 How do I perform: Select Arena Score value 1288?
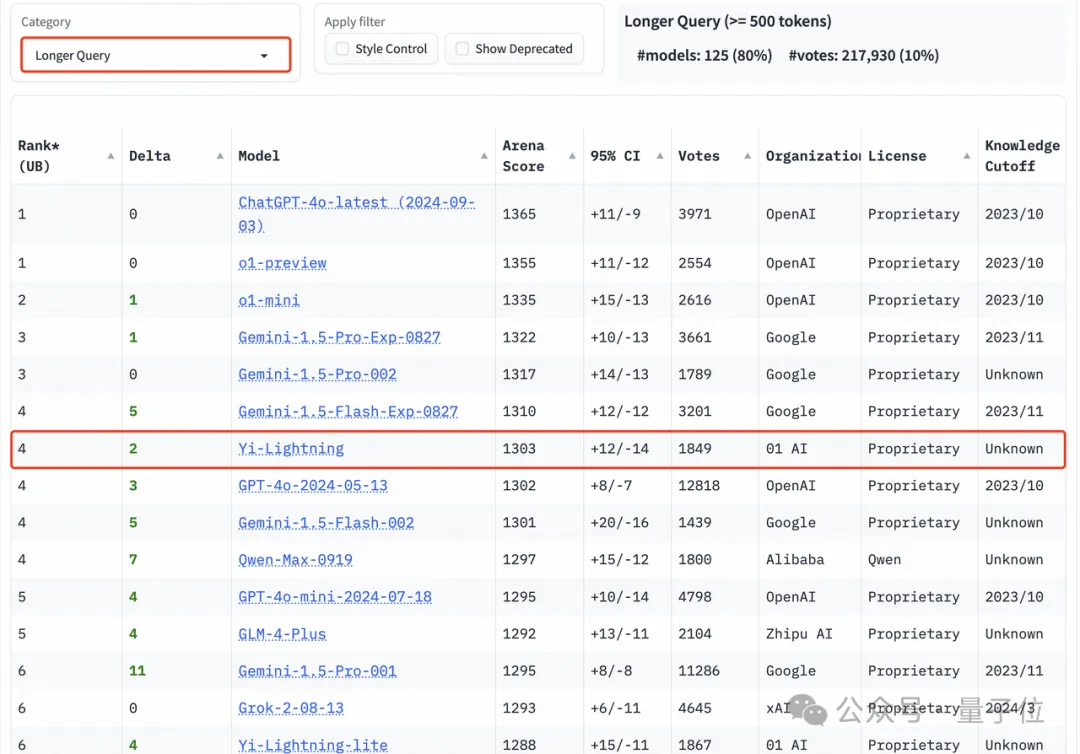click(519, 745)
